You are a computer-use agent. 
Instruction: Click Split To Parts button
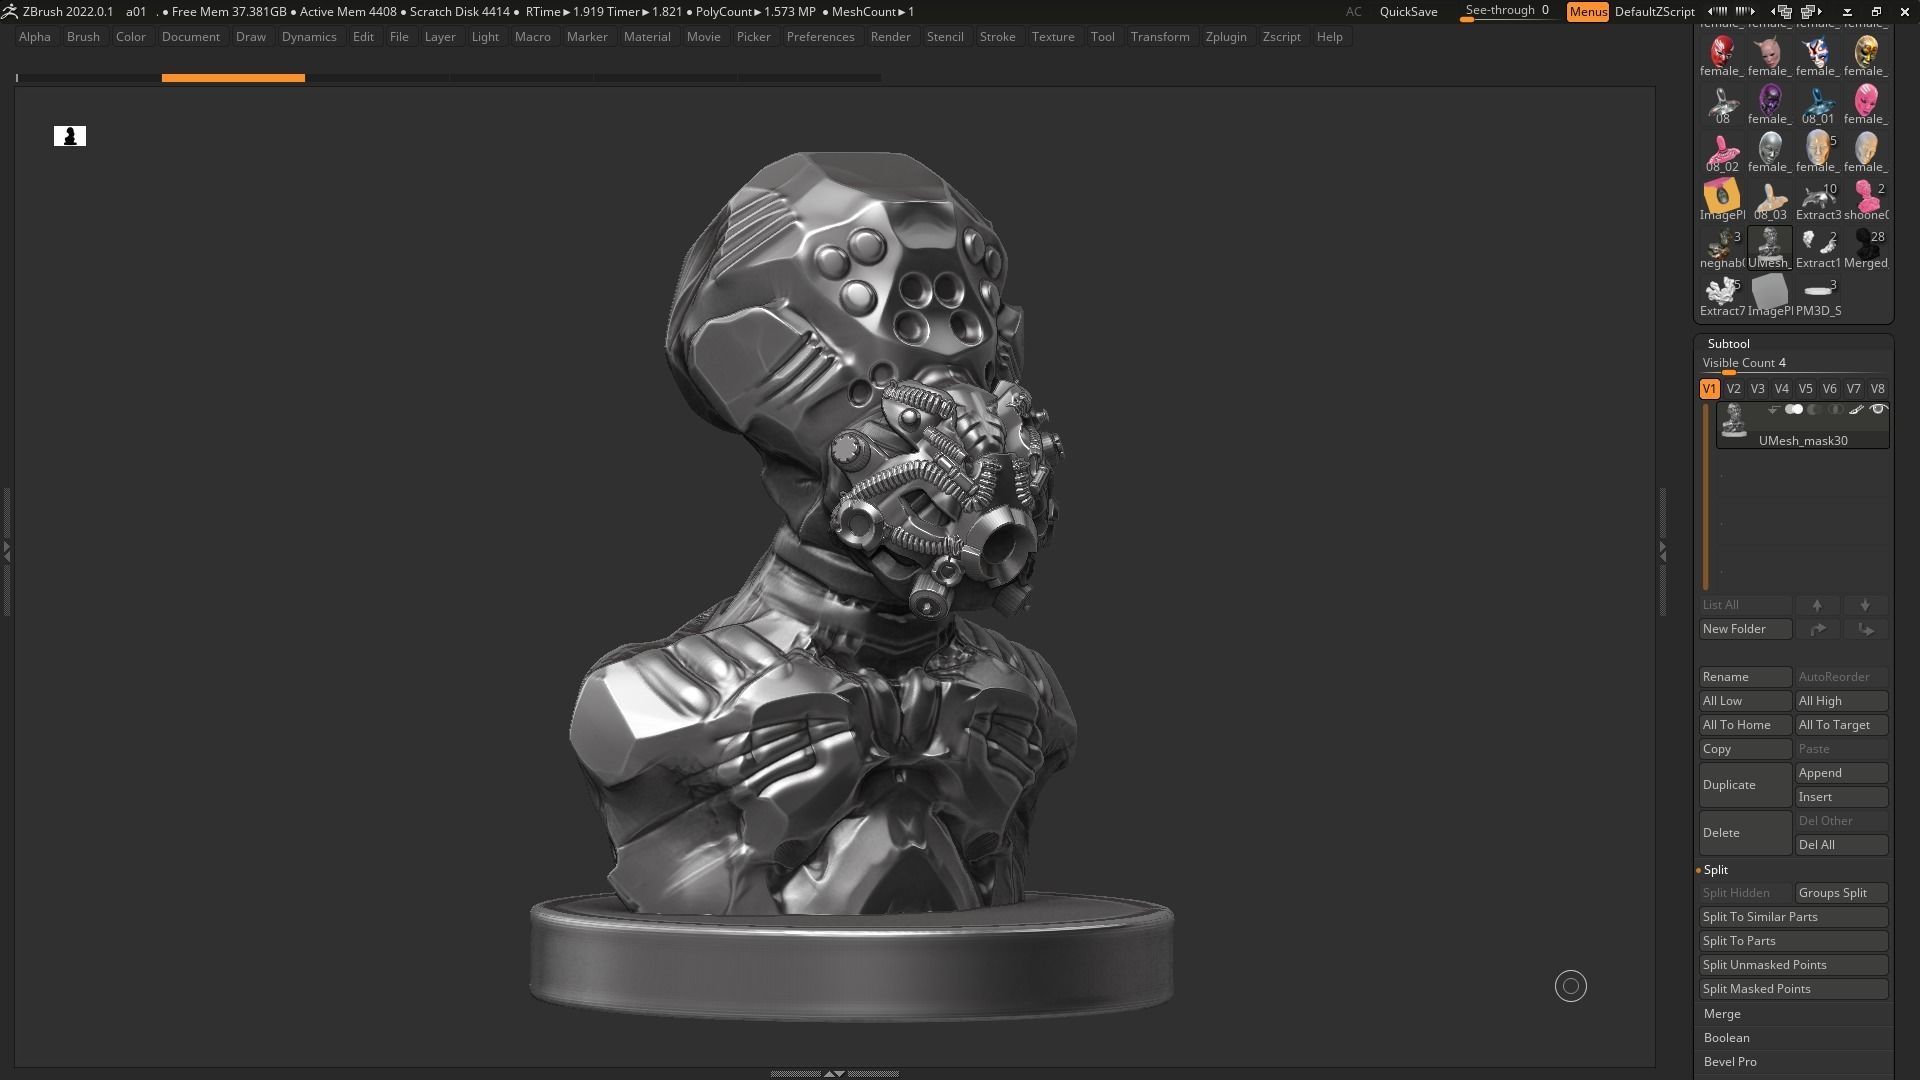pos(1793,941)
